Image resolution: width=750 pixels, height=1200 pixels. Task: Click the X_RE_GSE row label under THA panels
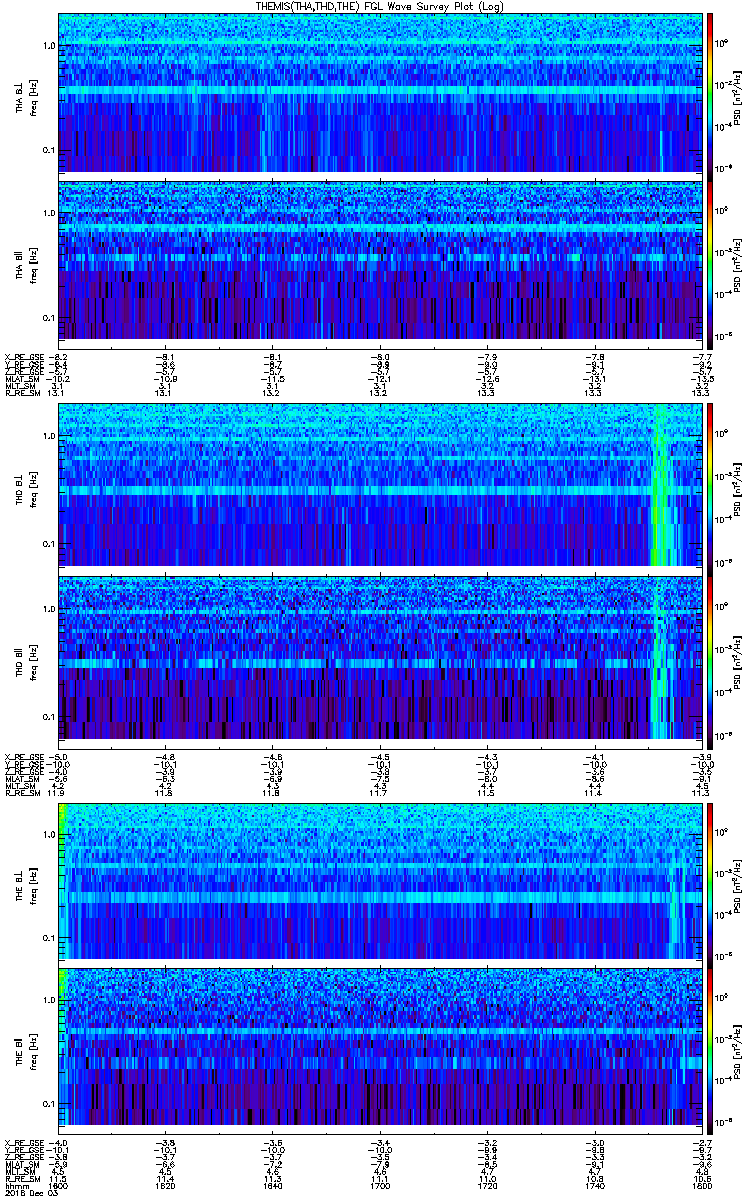pos(23,356)
